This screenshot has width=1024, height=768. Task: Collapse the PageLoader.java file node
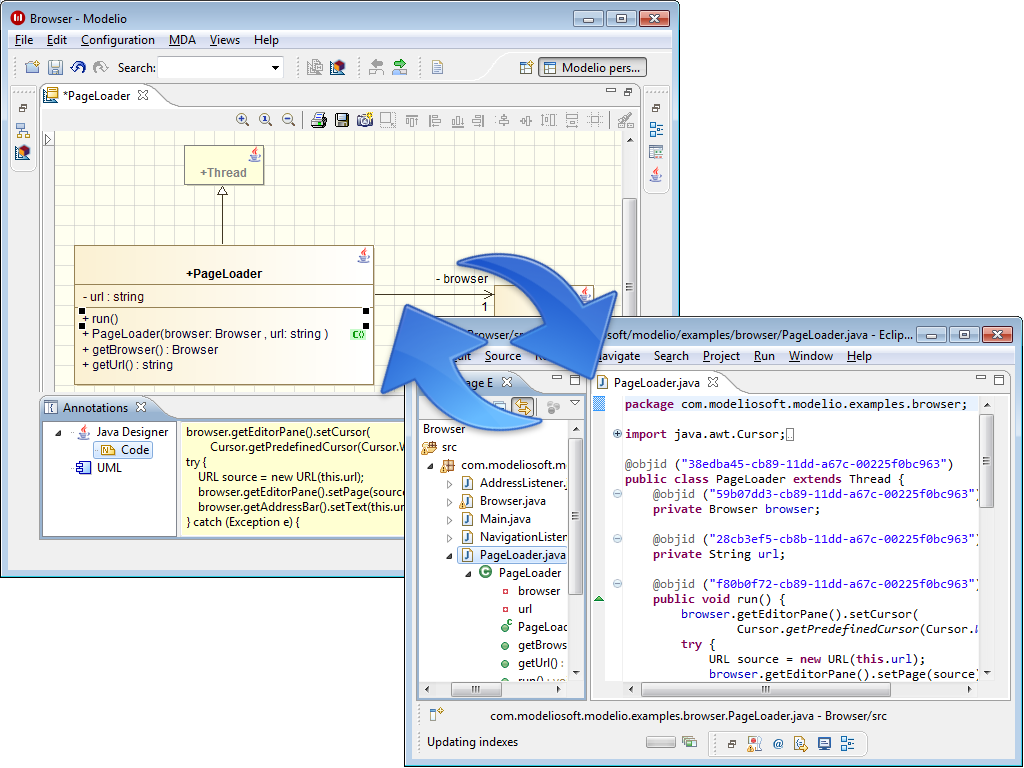point(449,556)
